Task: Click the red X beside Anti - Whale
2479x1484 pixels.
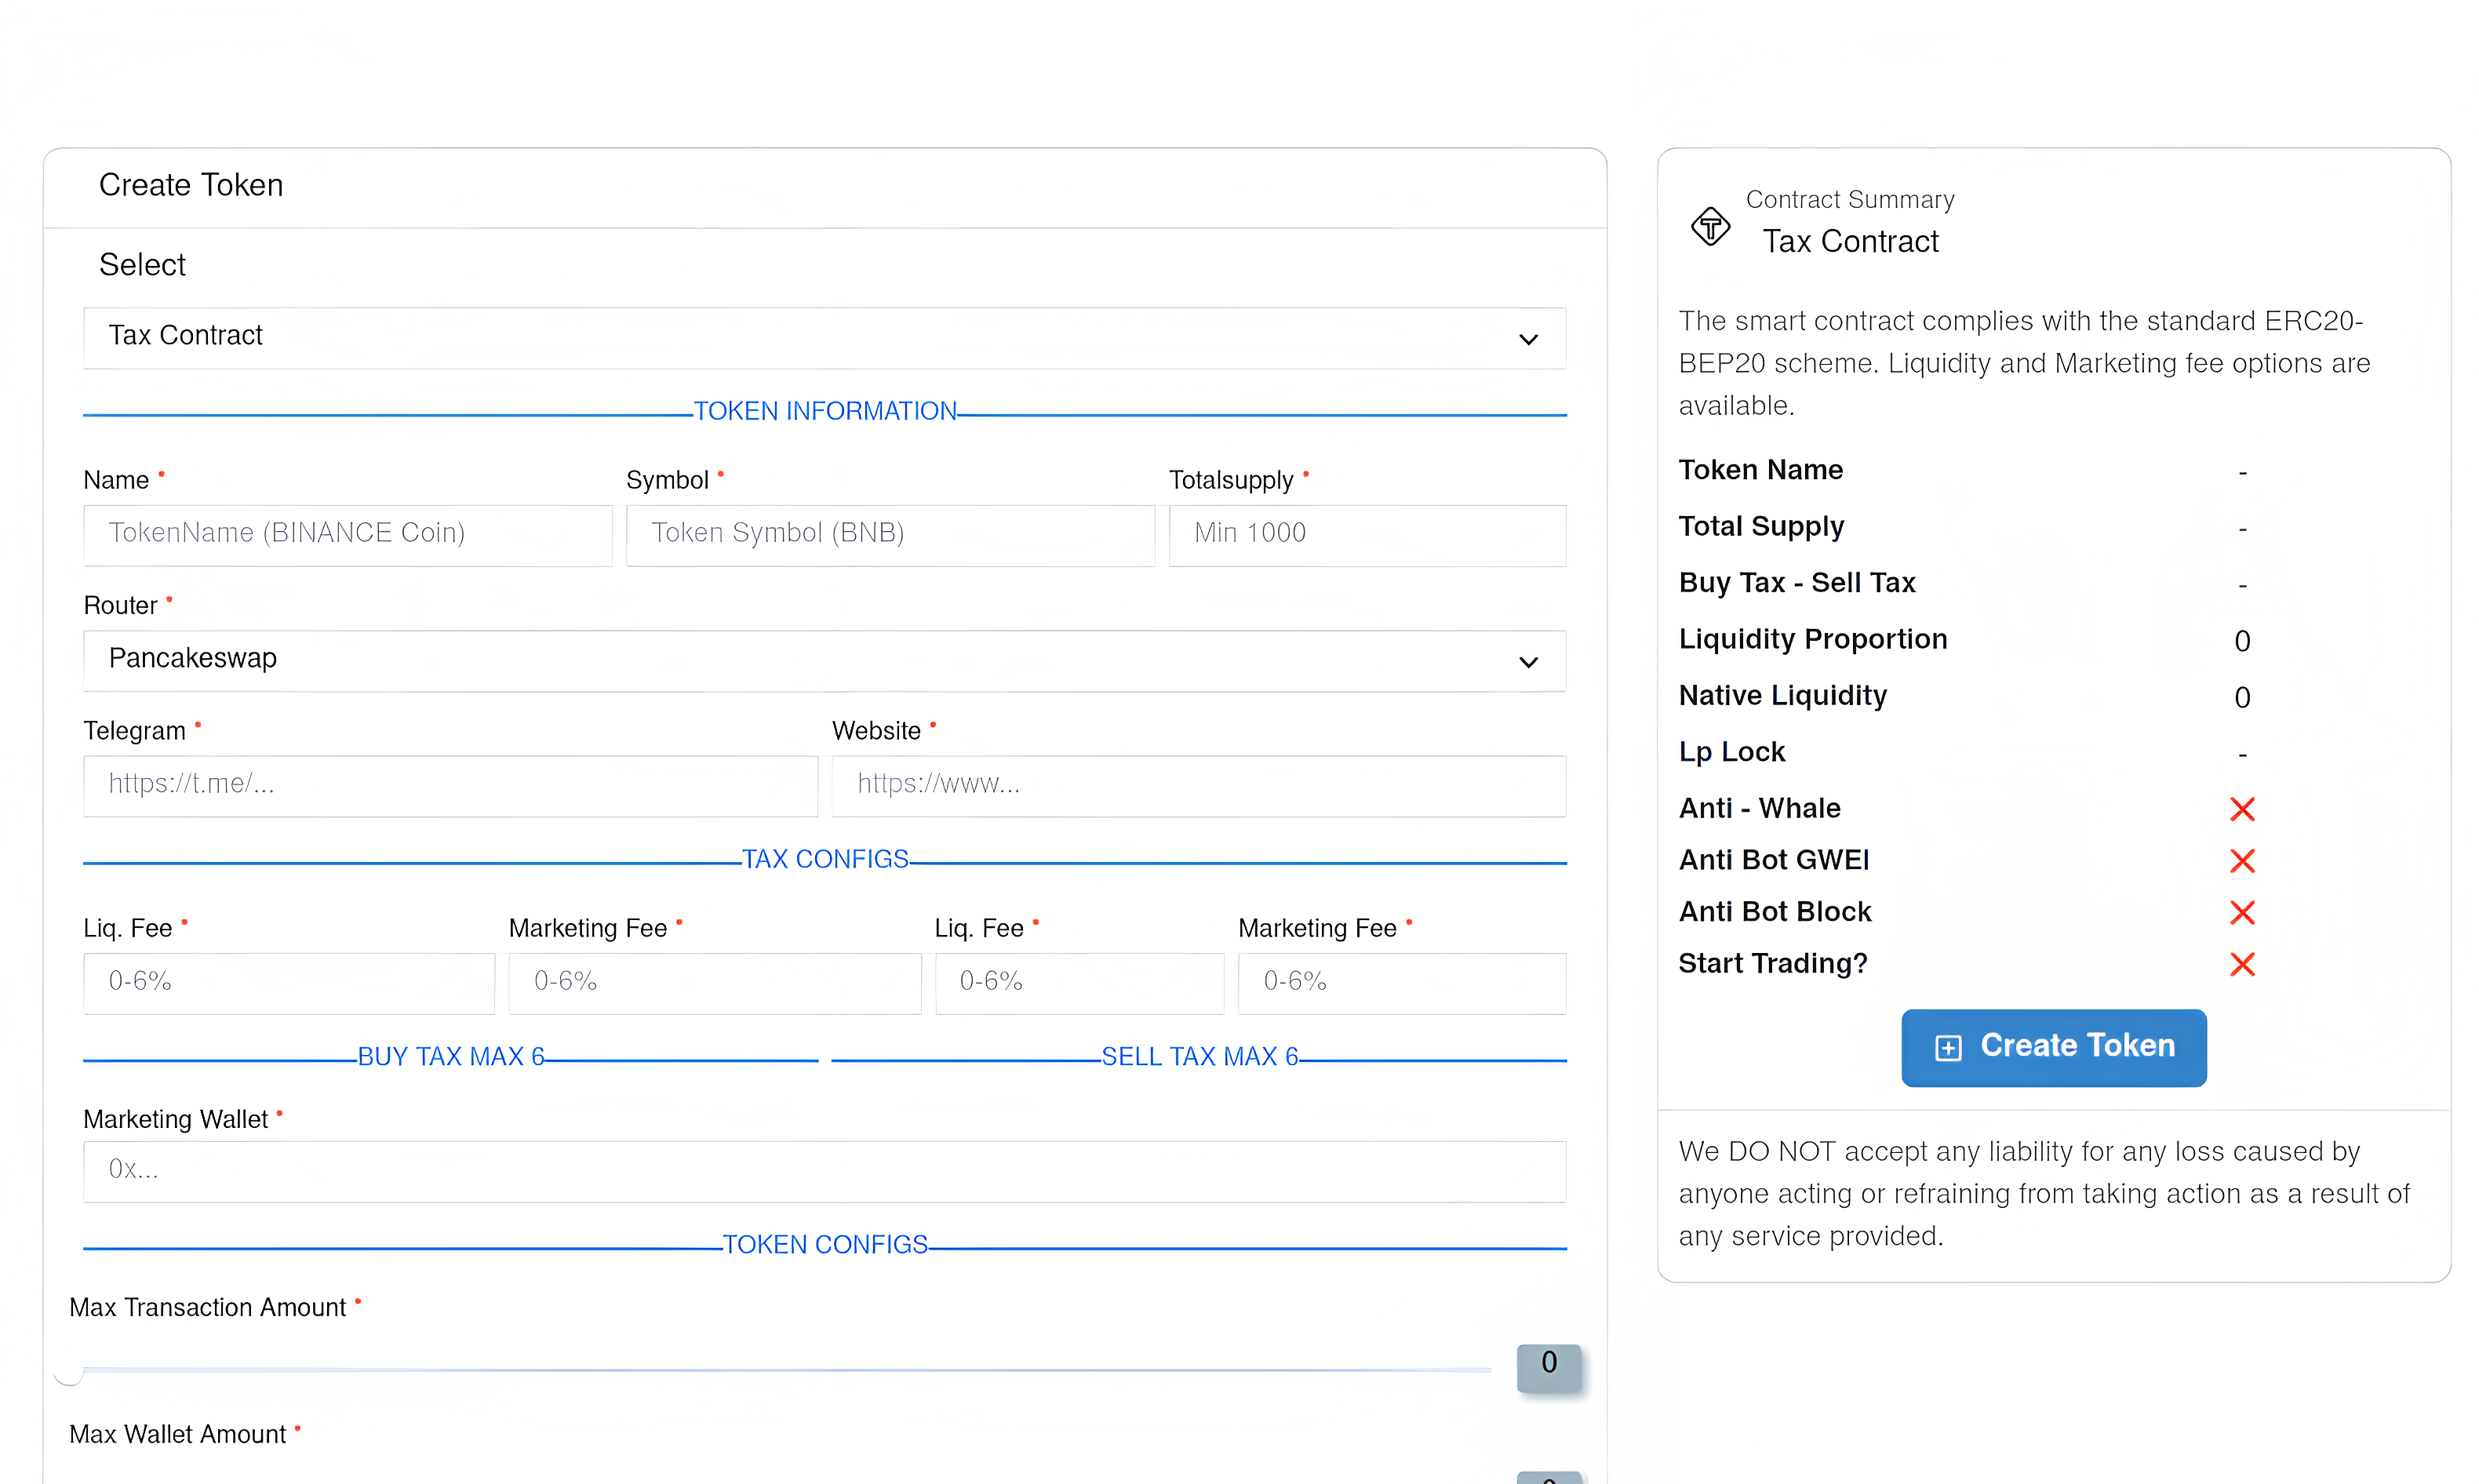Action: 2241,809
